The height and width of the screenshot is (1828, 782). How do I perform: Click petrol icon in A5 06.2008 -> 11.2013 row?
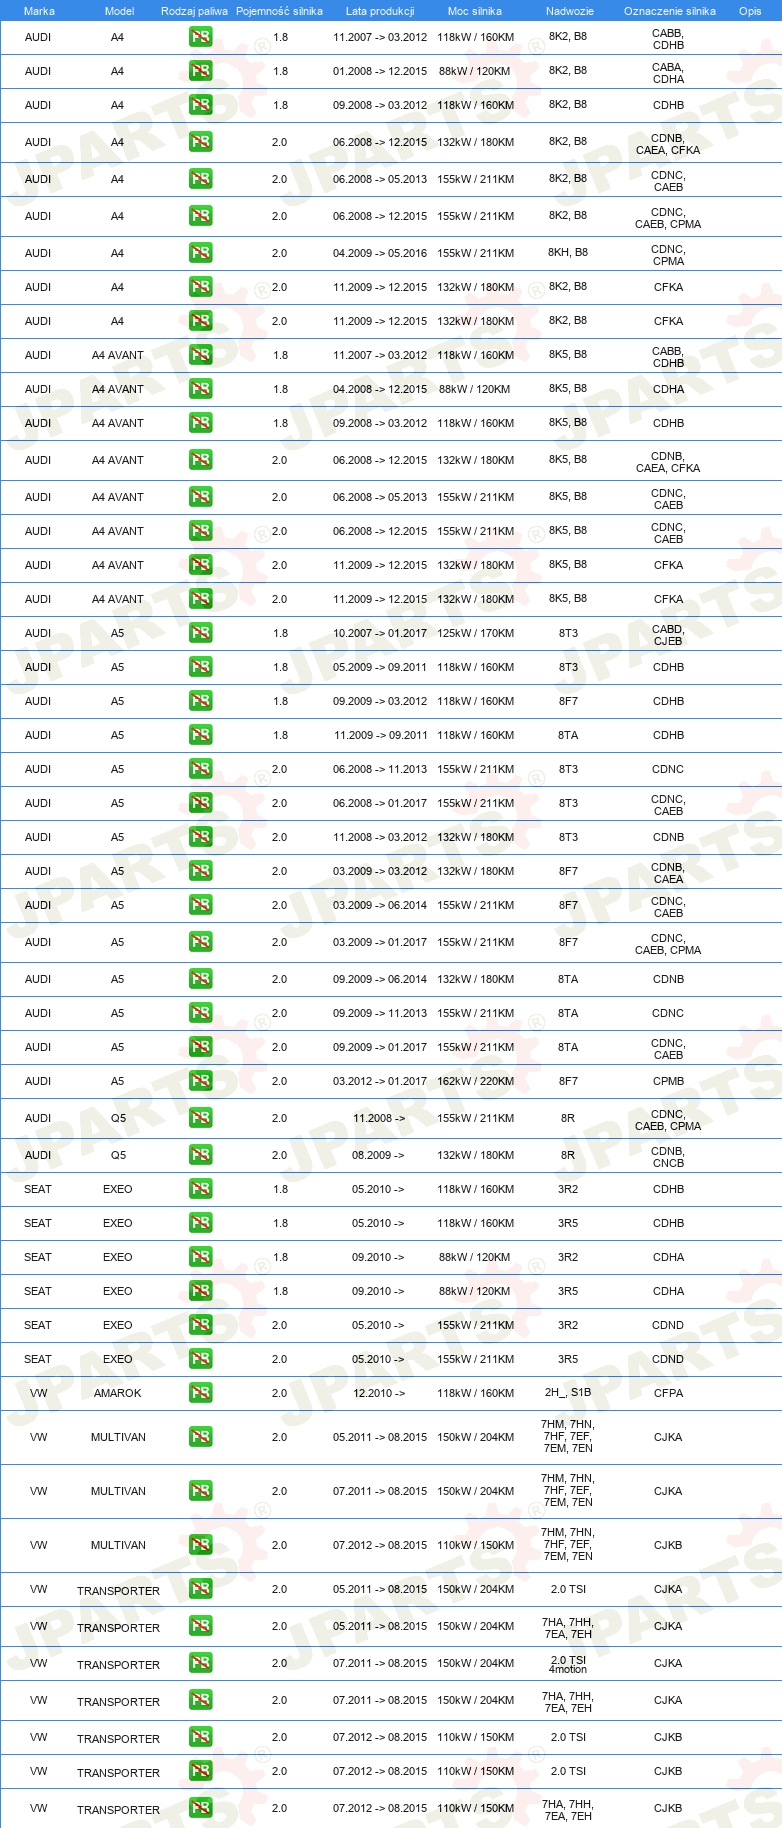coord(201,769)
